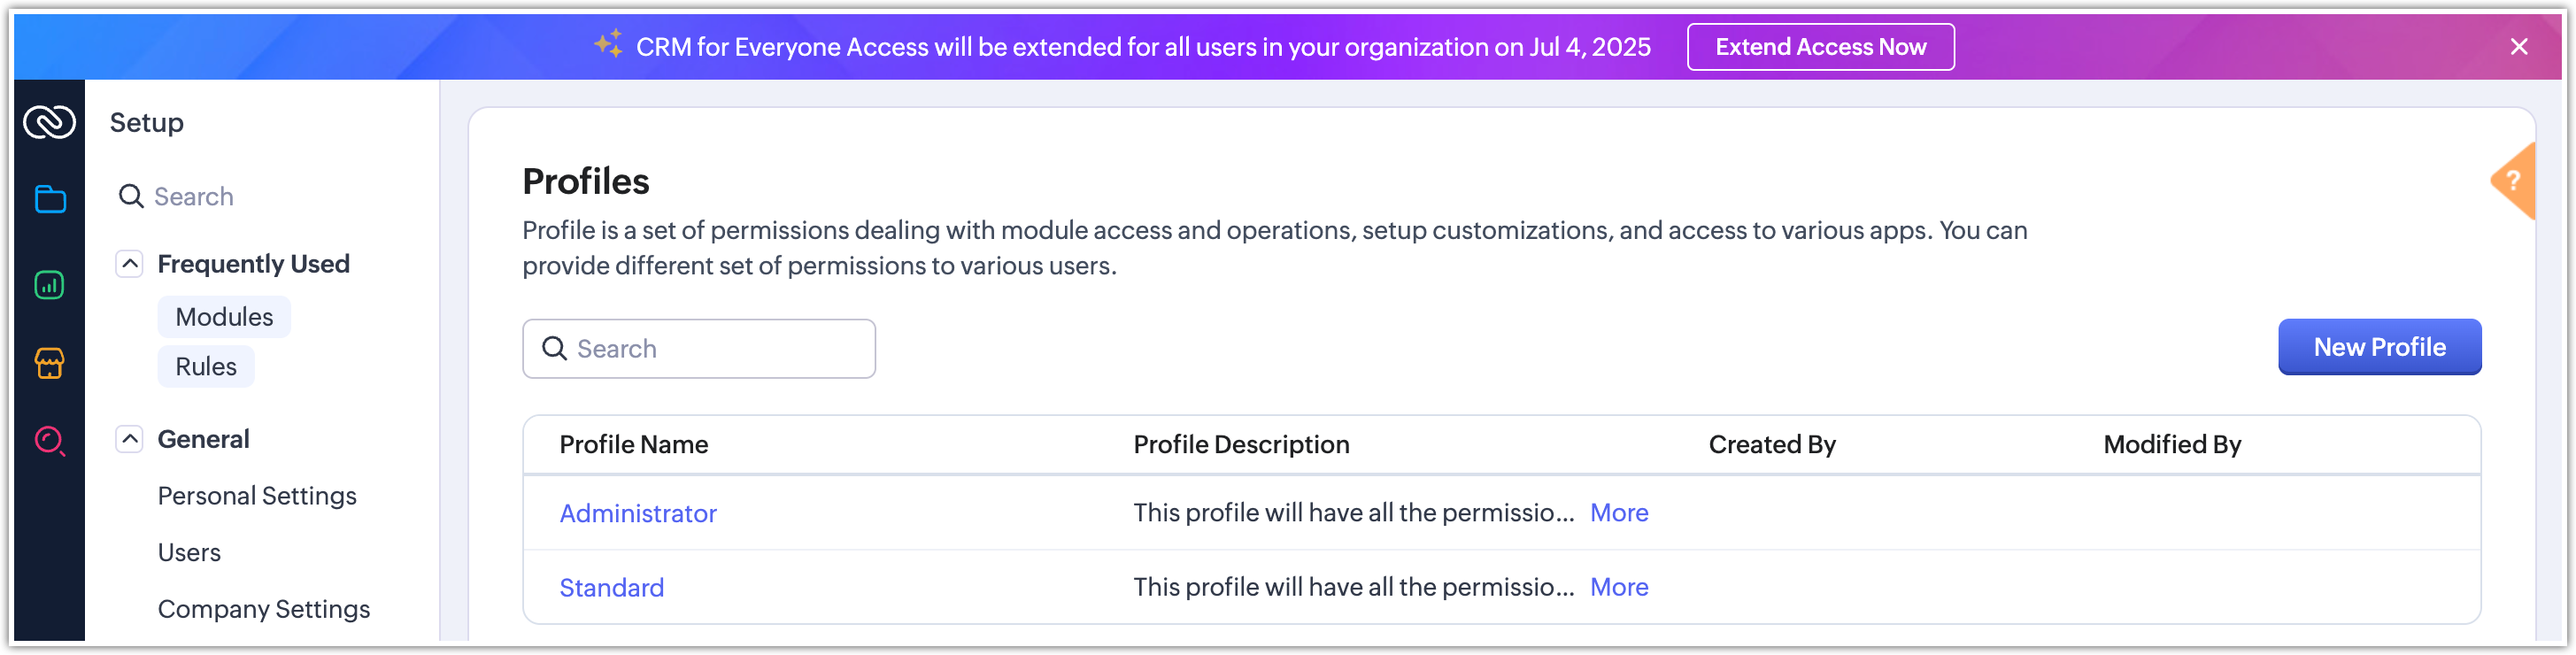Click the pink magnifier search icon
The width and height of the screenshot is (2576, 655).
pos(50,440)
